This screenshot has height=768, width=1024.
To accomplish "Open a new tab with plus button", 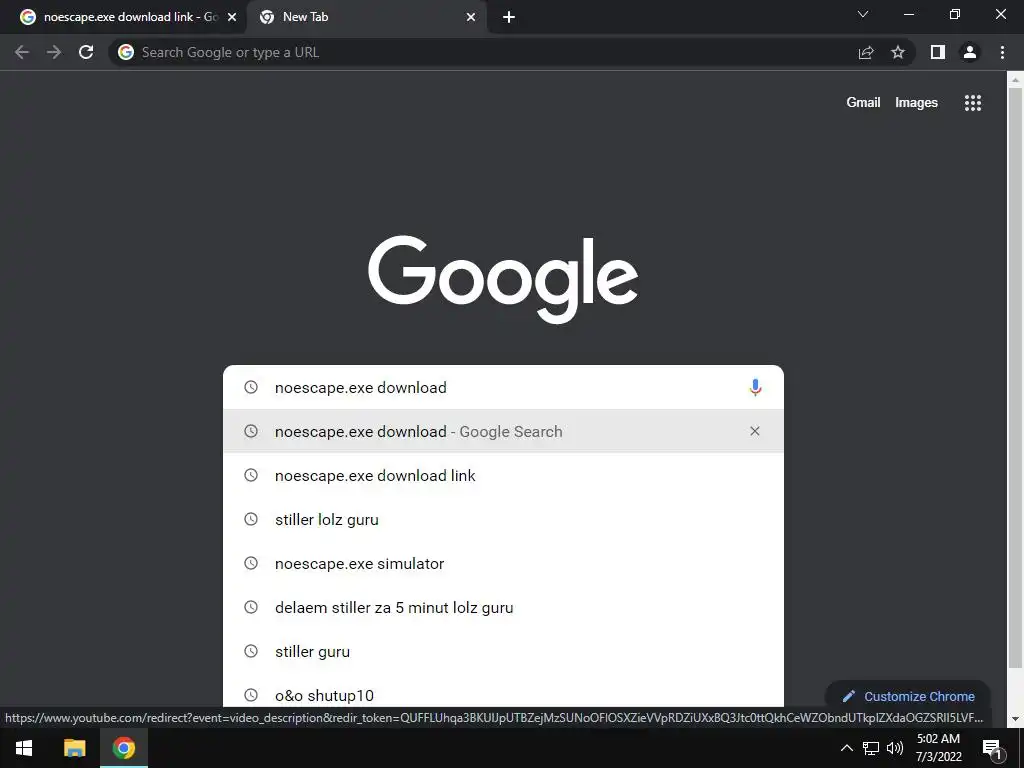I will coord(509,17).
